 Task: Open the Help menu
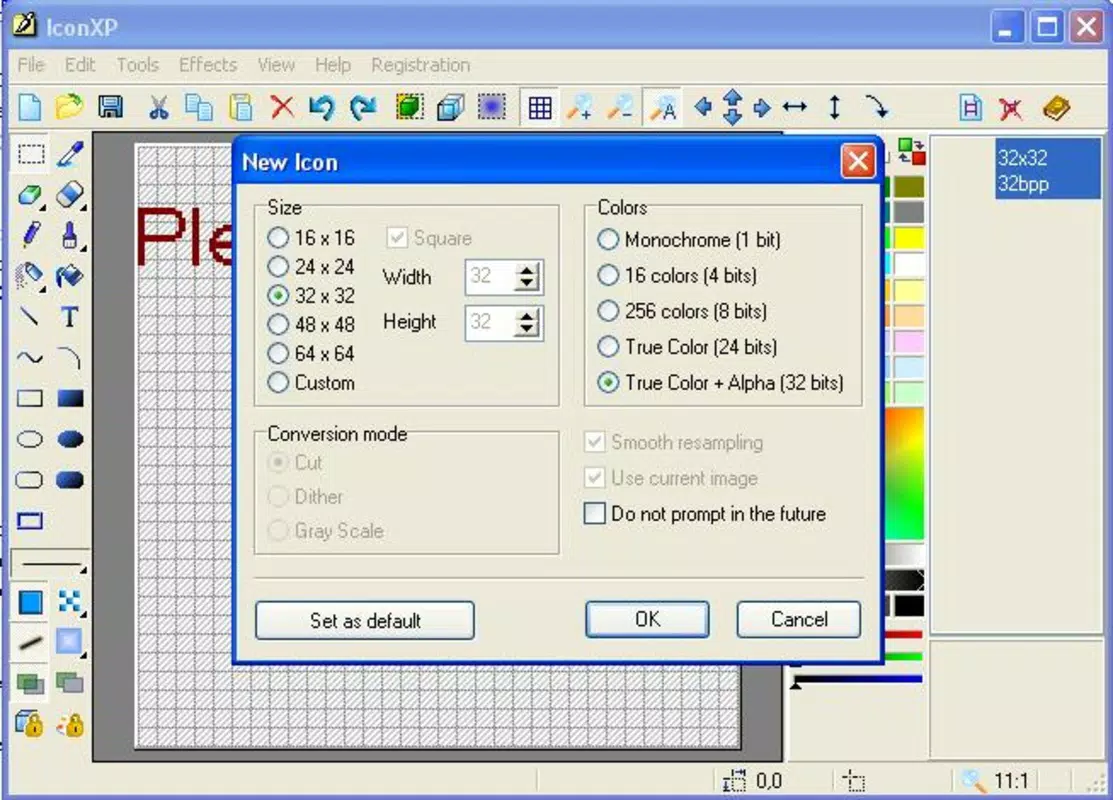(x=333, y=65)
